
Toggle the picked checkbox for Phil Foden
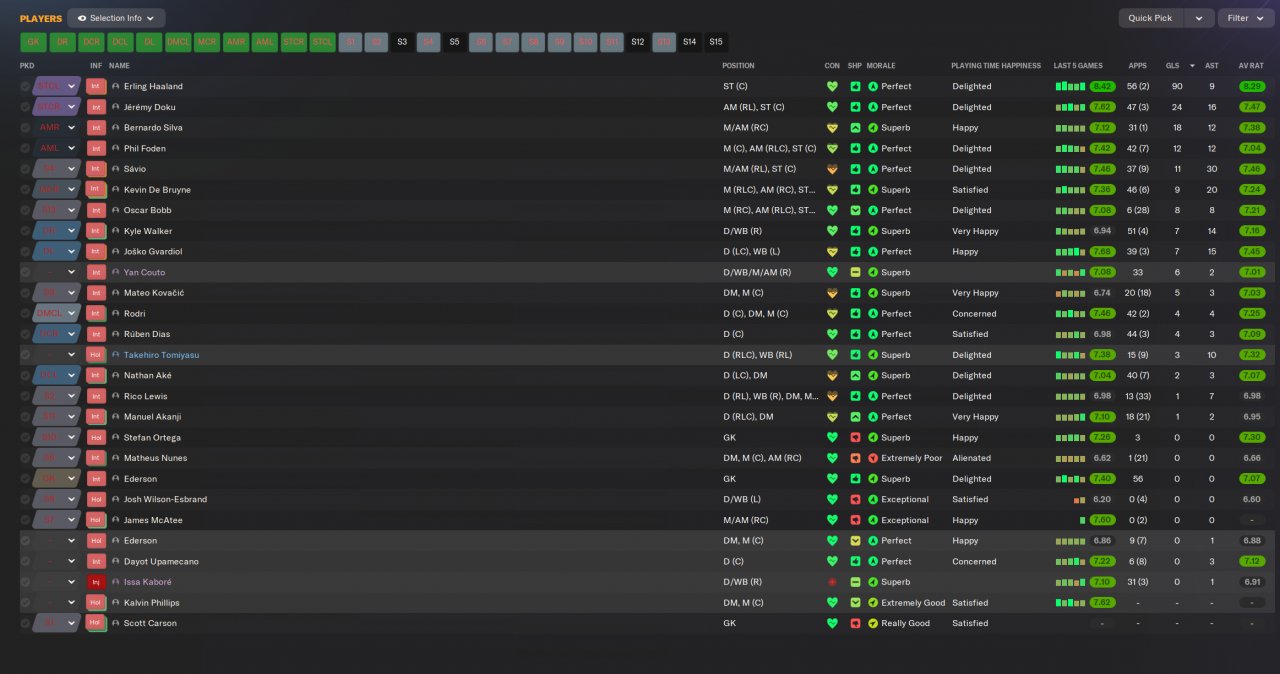25,148
